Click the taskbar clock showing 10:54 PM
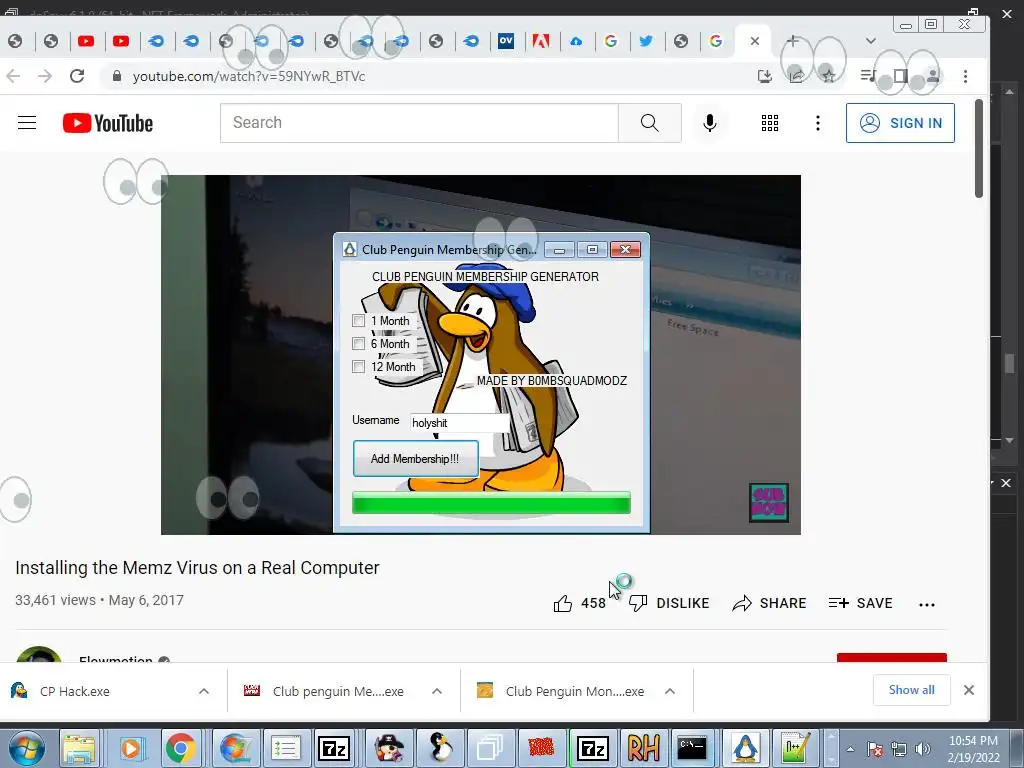Image resolution: width=1024 pixels, height=768 pixels. coord(973,749)
